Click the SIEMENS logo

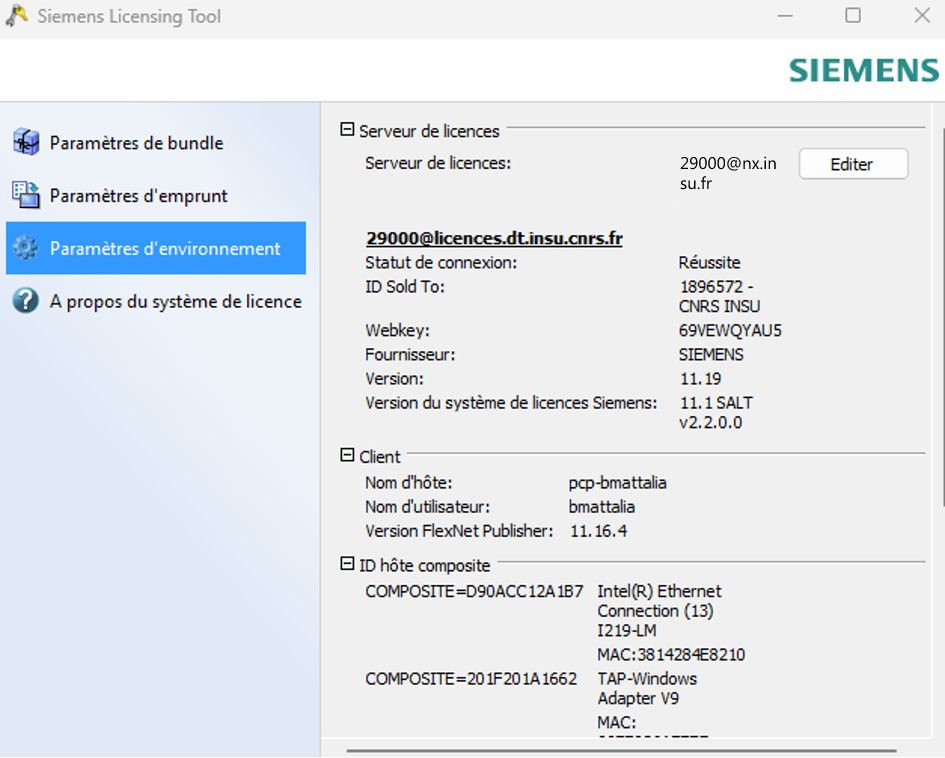pyautogui.click(x=864, y=70)
